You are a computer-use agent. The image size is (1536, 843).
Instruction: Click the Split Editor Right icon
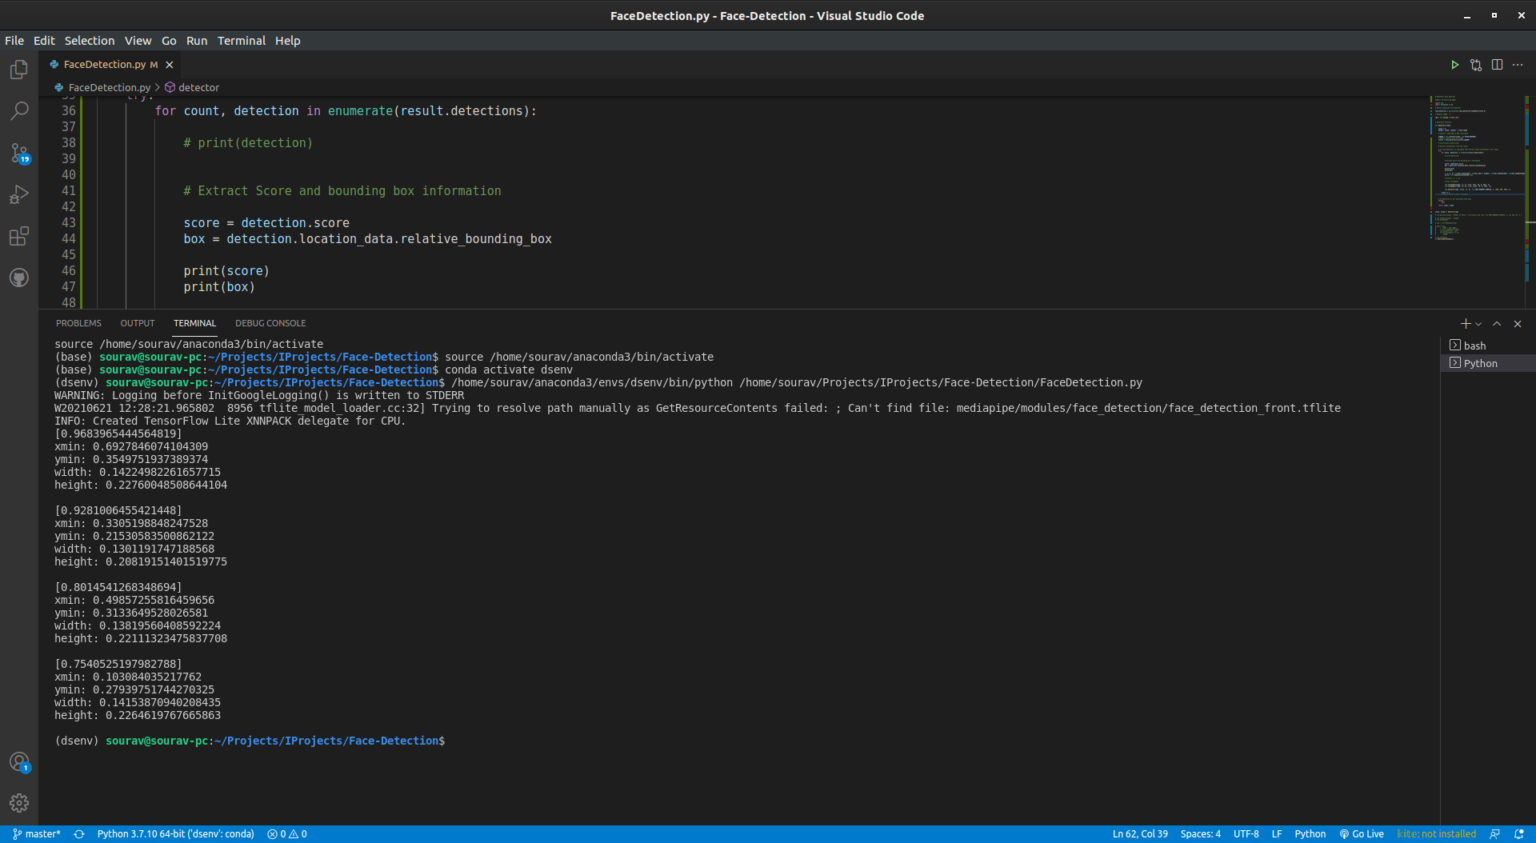(x=1497, y=65)
